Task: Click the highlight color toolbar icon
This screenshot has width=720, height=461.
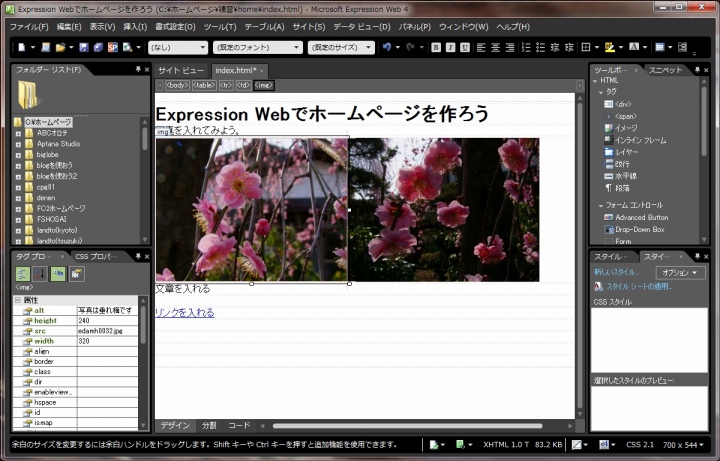Action: pyautogui.click(x=610, y=47)
